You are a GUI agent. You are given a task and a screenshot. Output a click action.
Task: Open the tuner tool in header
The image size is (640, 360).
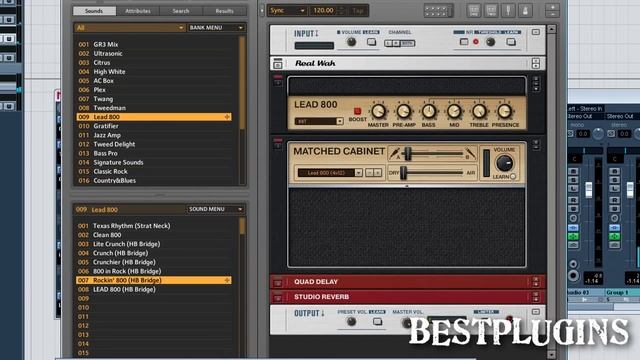coord(508,10)
